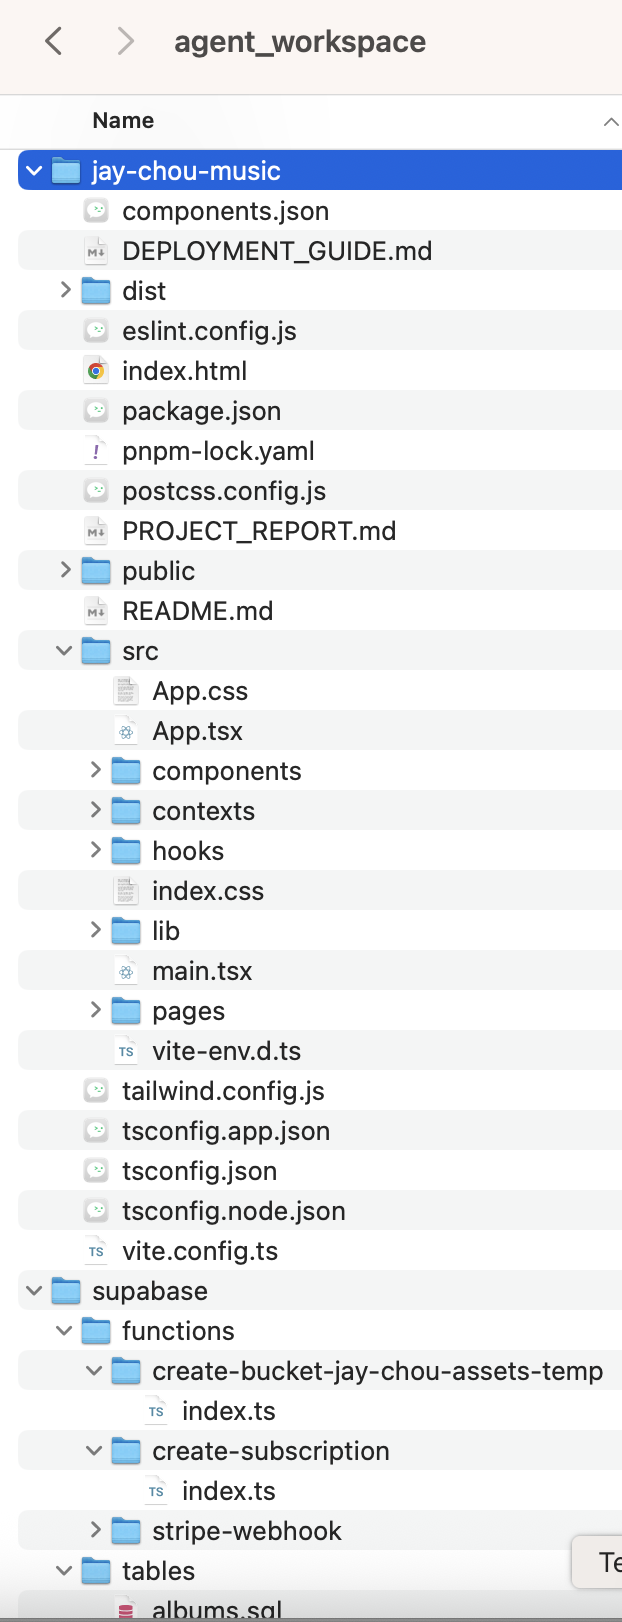Image resolution: width=622 pixels, height=1622 pixels.
Task: Click the TS icon beside vite.config.ts
Action: click(96, 1251)
